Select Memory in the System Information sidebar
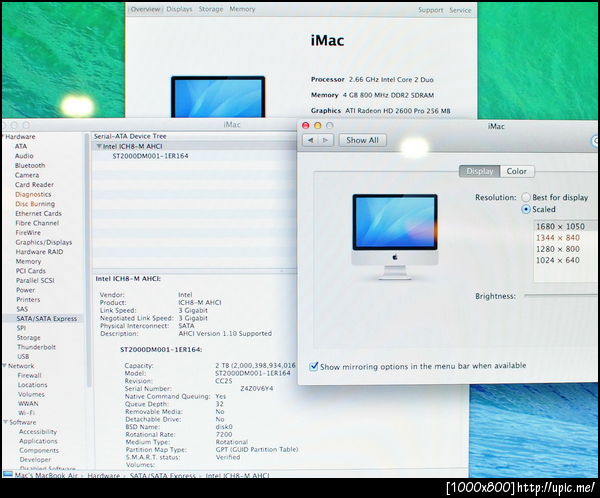The height and width of the screenshot is (498, 600). click(x=28, y=261)
